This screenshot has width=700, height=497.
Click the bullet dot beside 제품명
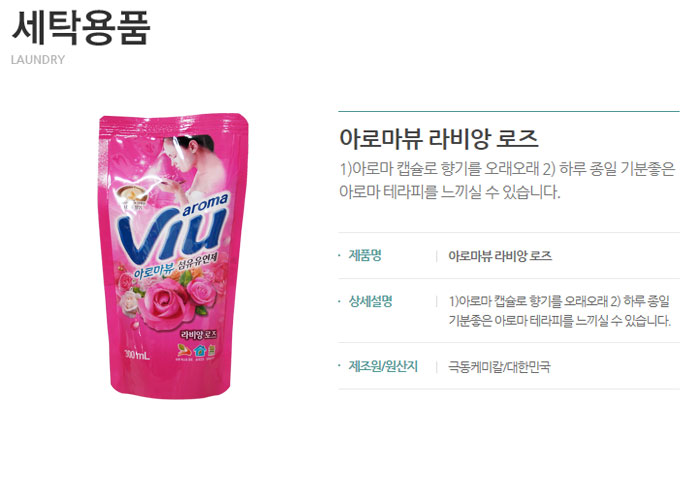pyautogui.click(x=340, y=255)
